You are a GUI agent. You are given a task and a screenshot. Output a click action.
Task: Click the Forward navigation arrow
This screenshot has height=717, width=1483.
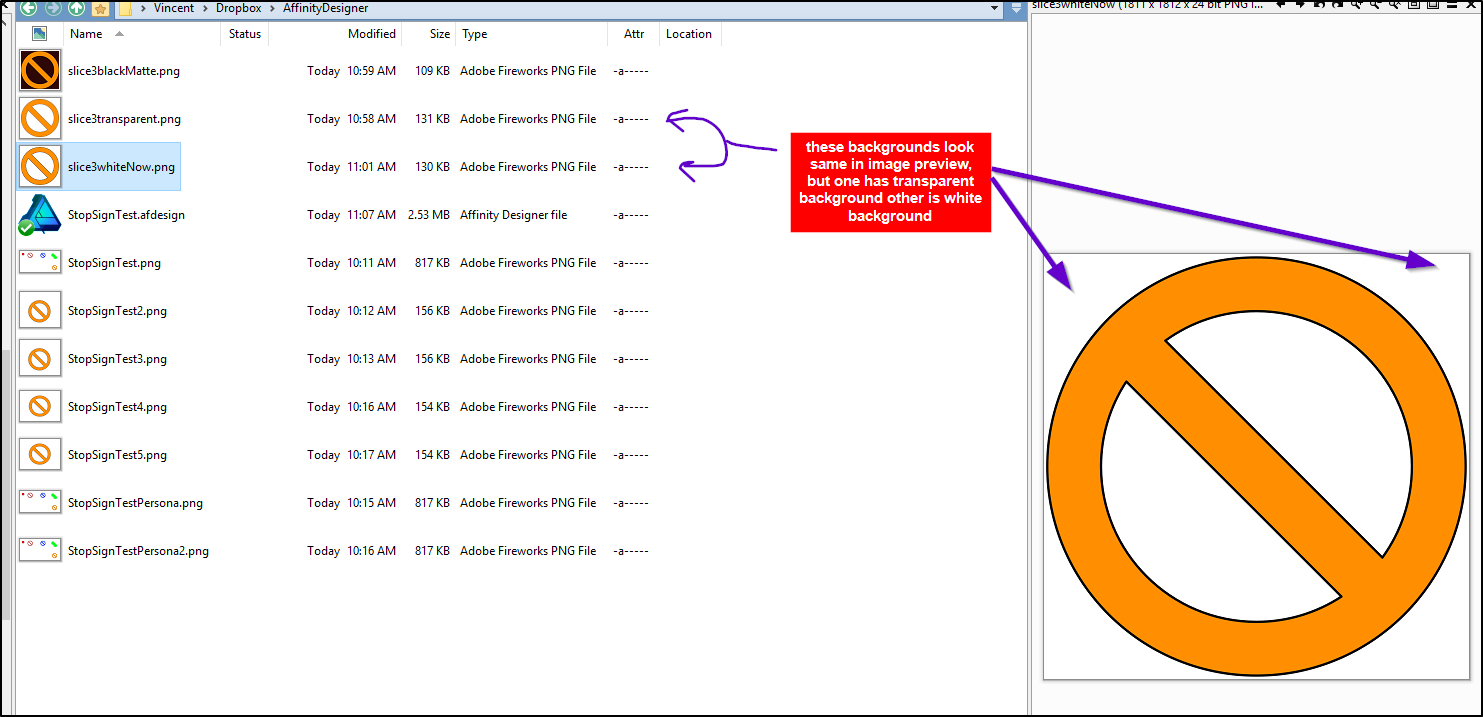pyautogui.click(x=53, y=8)
